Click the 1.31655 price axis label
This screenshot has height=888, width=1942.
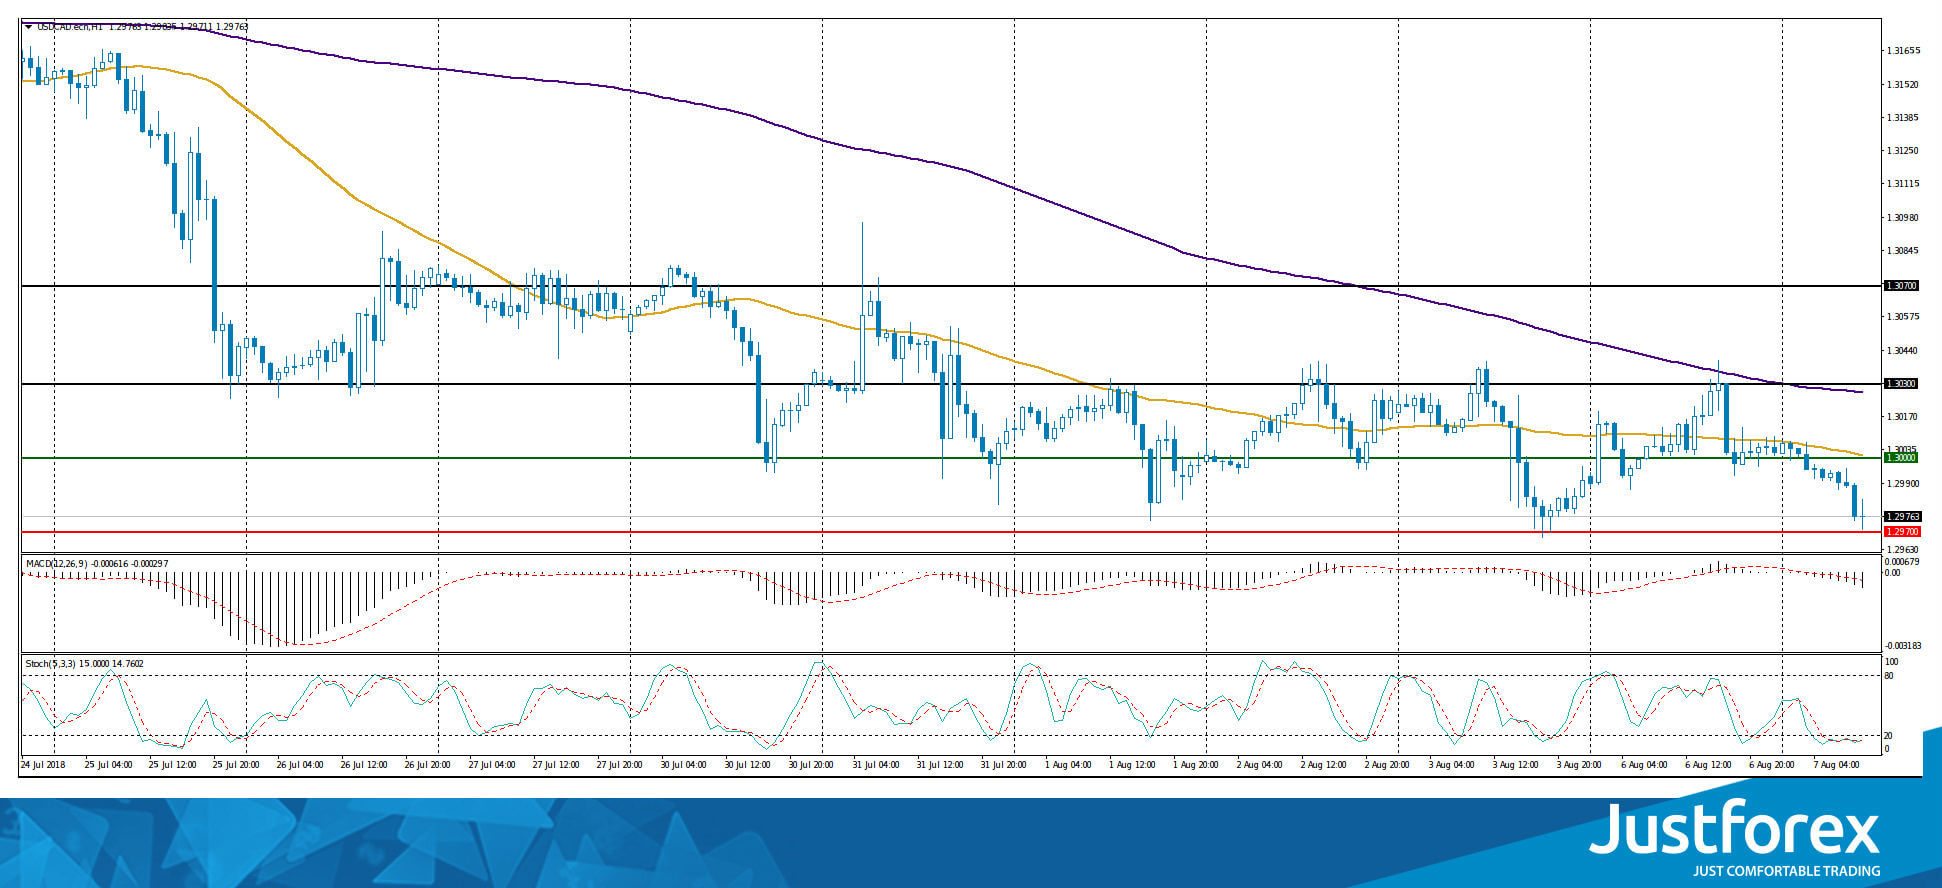tap(1903, 51)
